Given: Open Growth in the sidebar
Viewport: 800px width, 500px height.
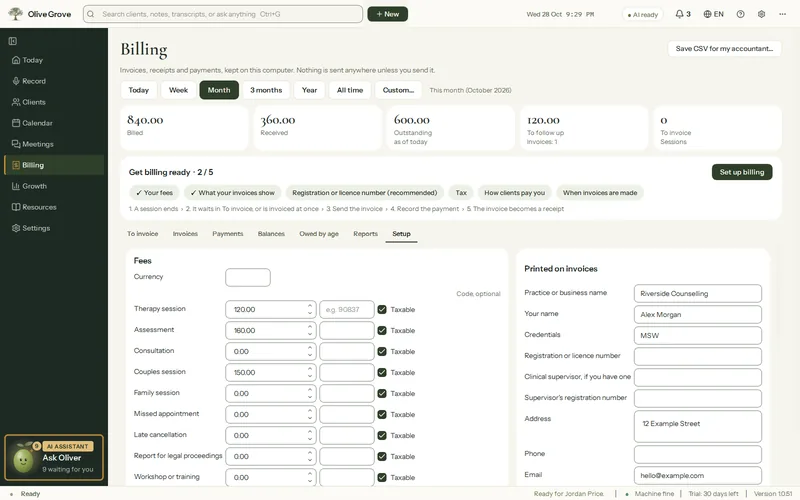Looking at the screenshot, I should (54, 186).
